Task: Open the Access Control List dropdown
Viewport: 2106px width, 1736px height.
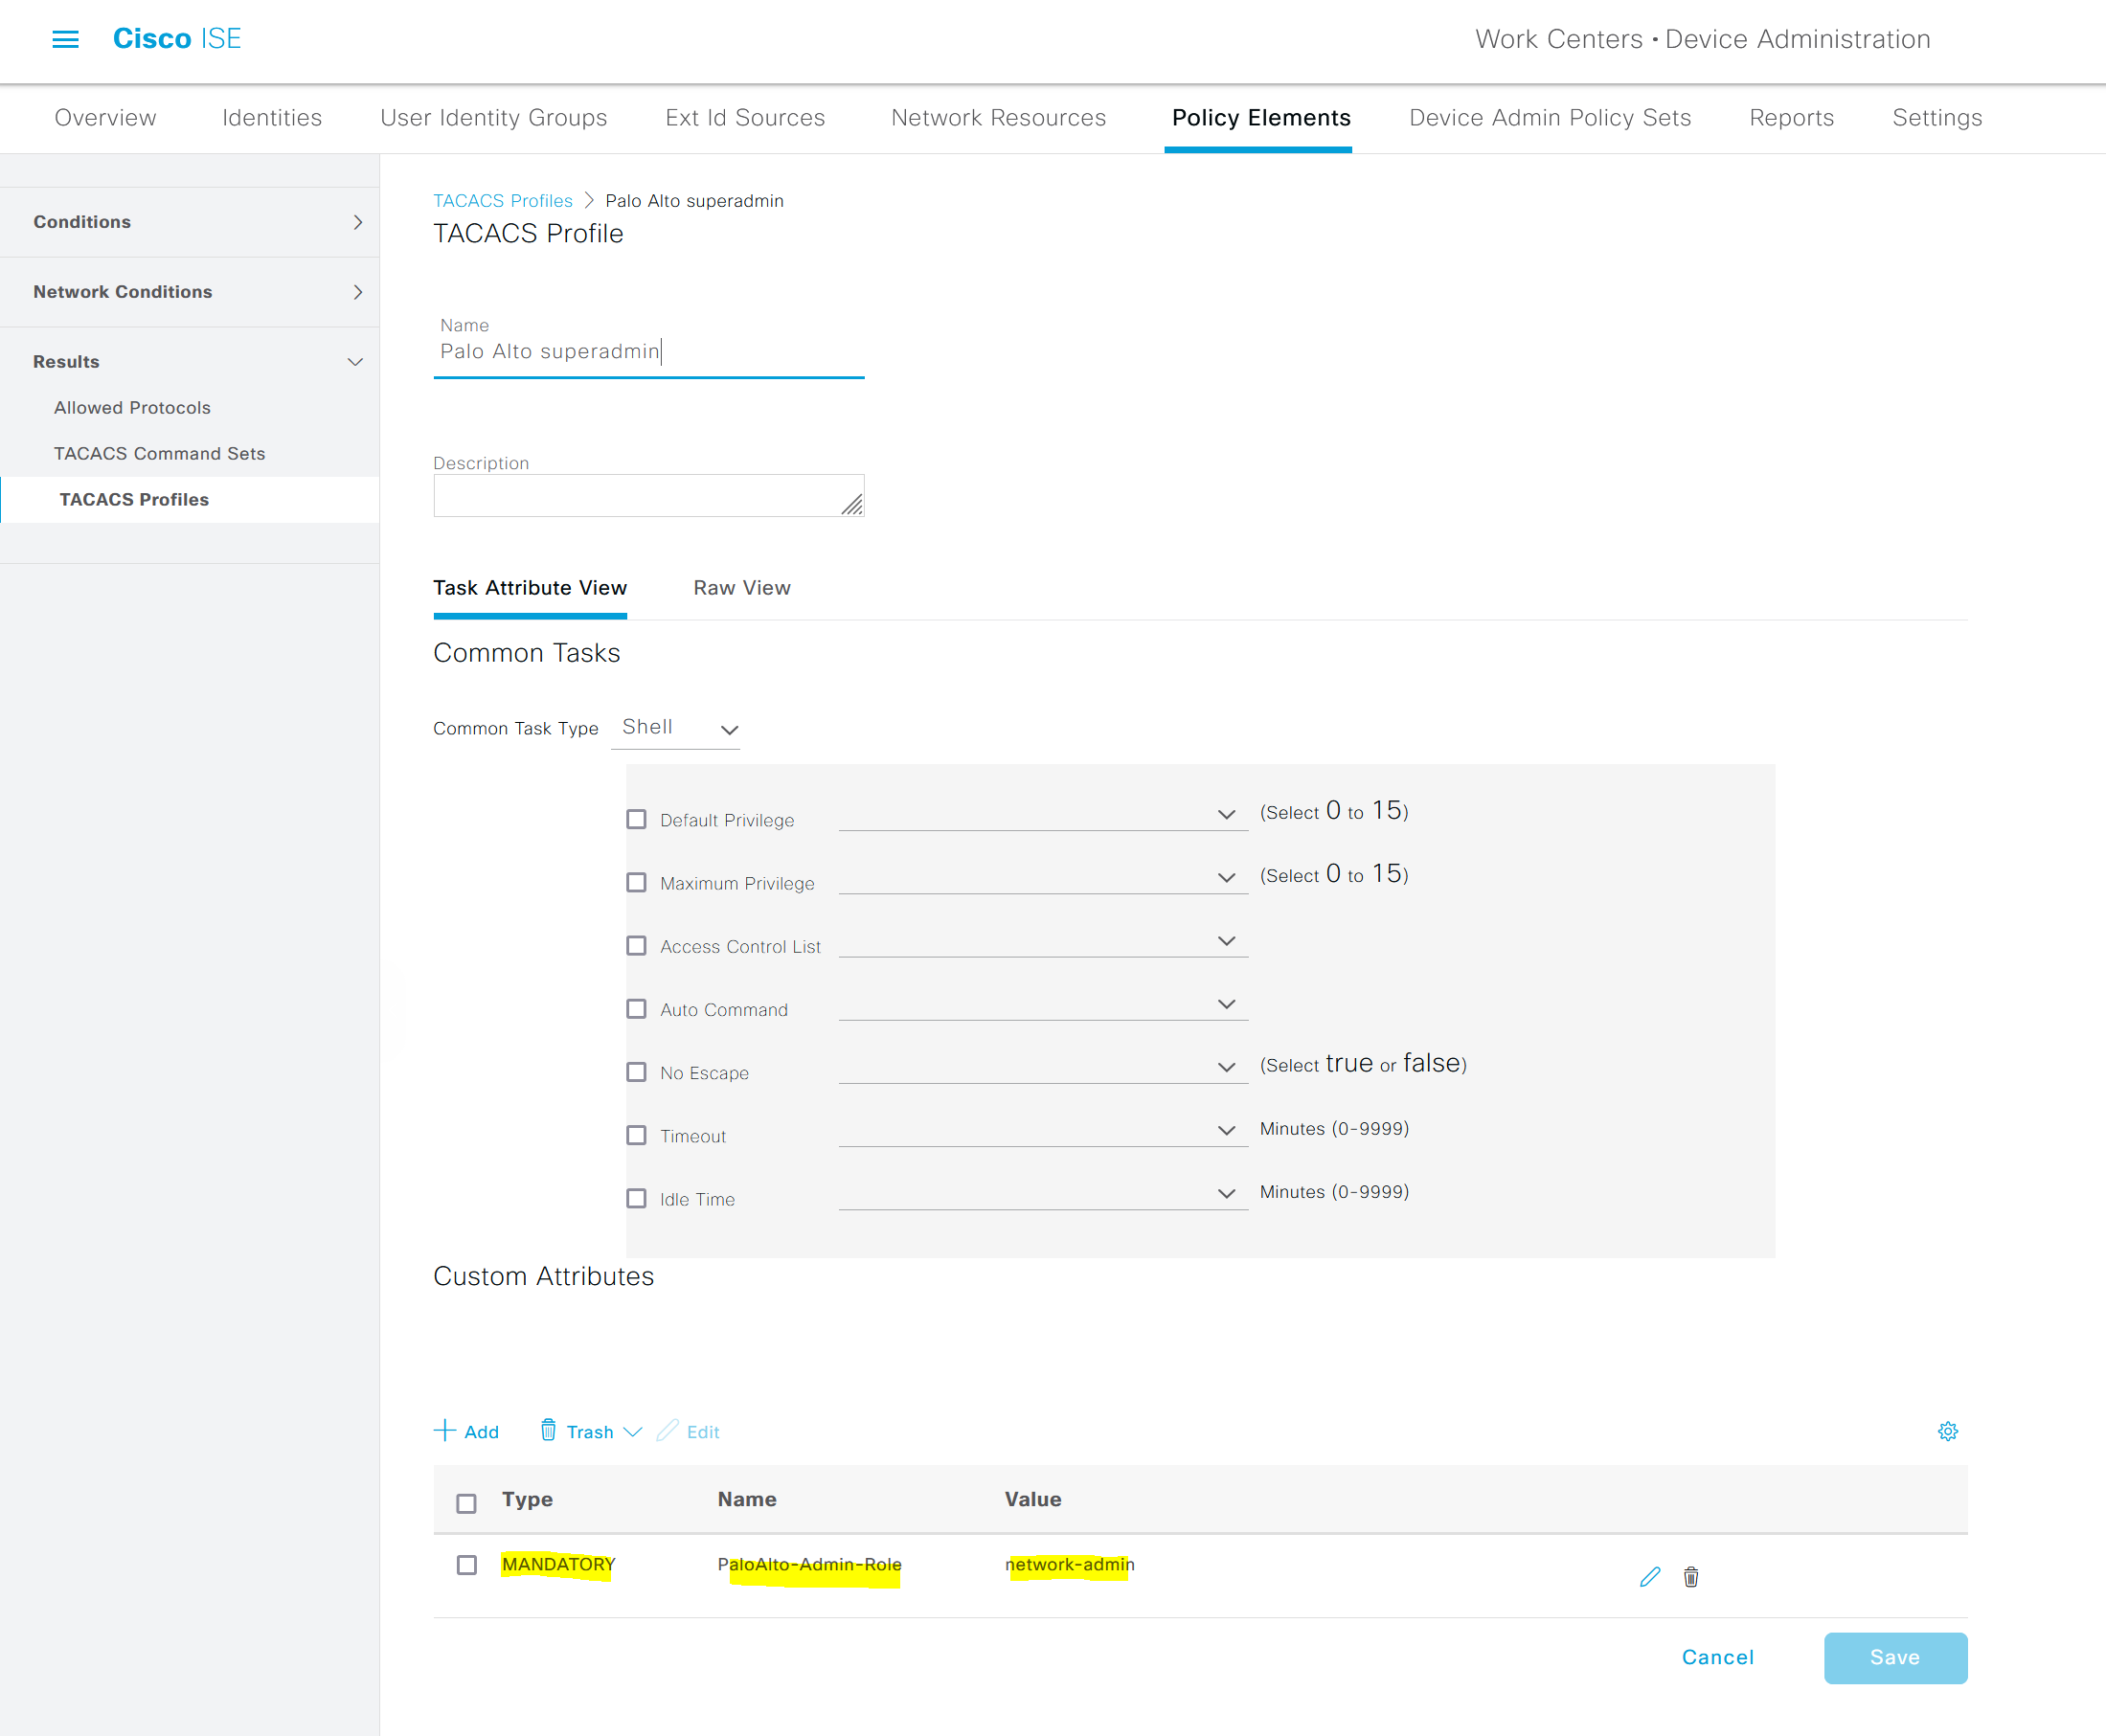Action: tap(1043, 941)
